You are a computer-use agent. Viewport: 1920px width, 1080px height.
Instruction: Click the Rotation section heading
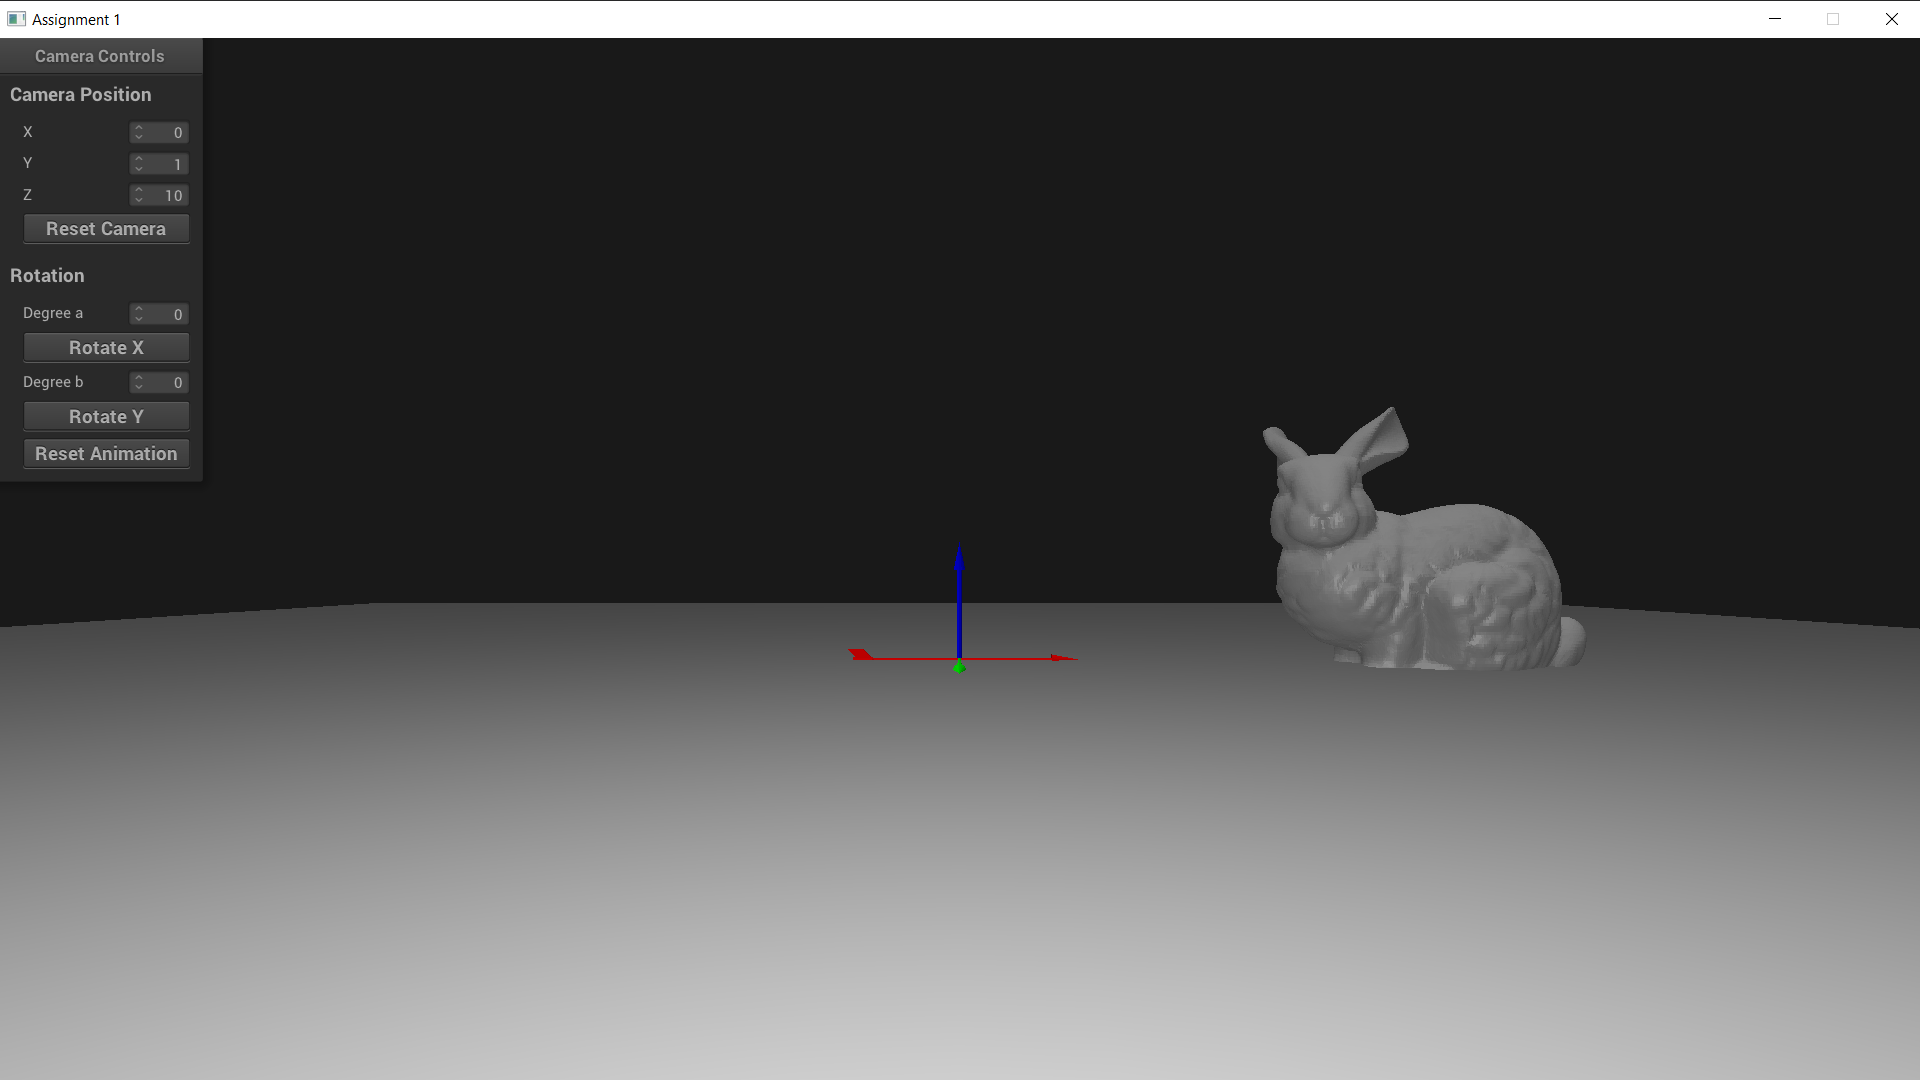[x=47, y=275]
